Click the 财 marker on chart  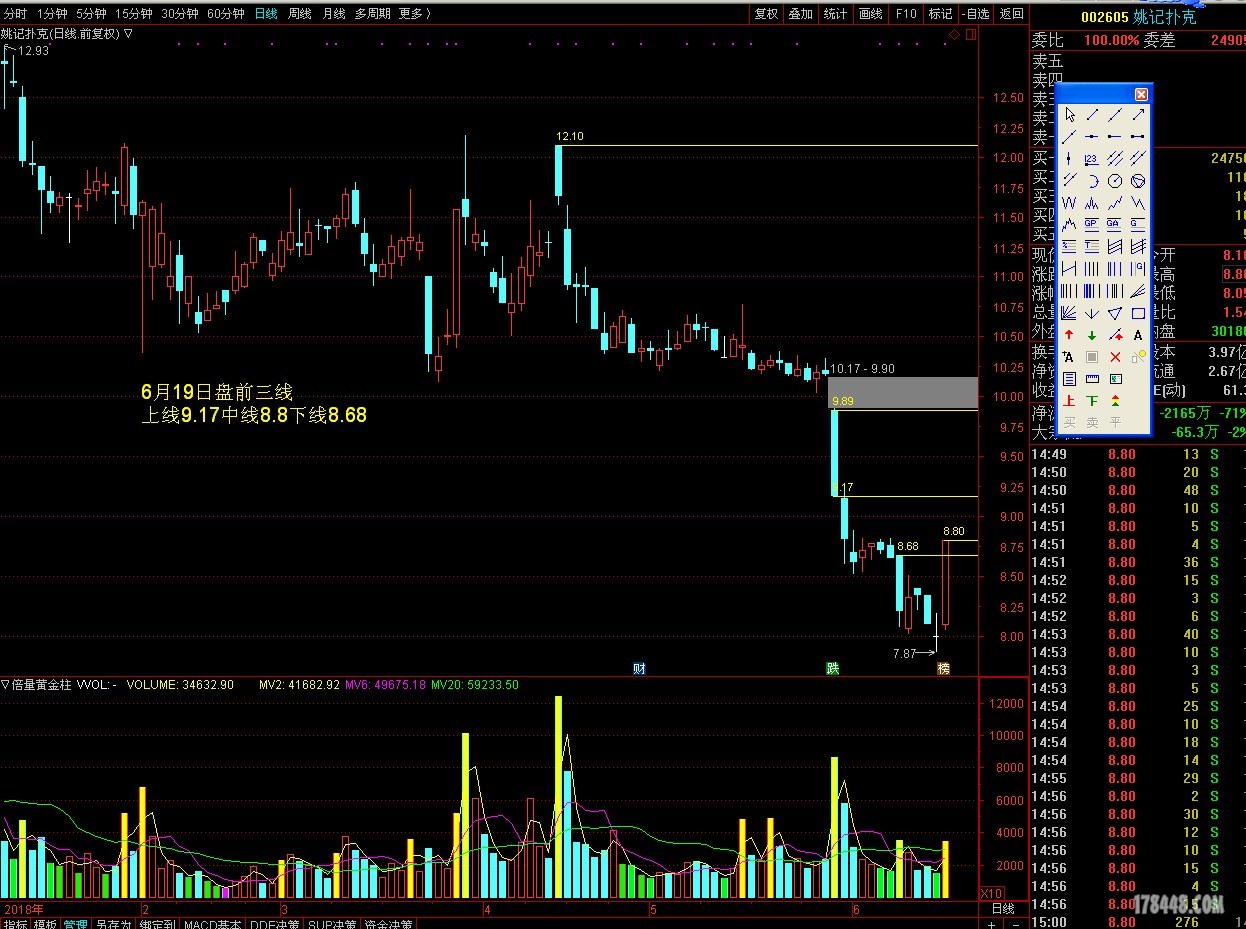click(x=639, y=668)
